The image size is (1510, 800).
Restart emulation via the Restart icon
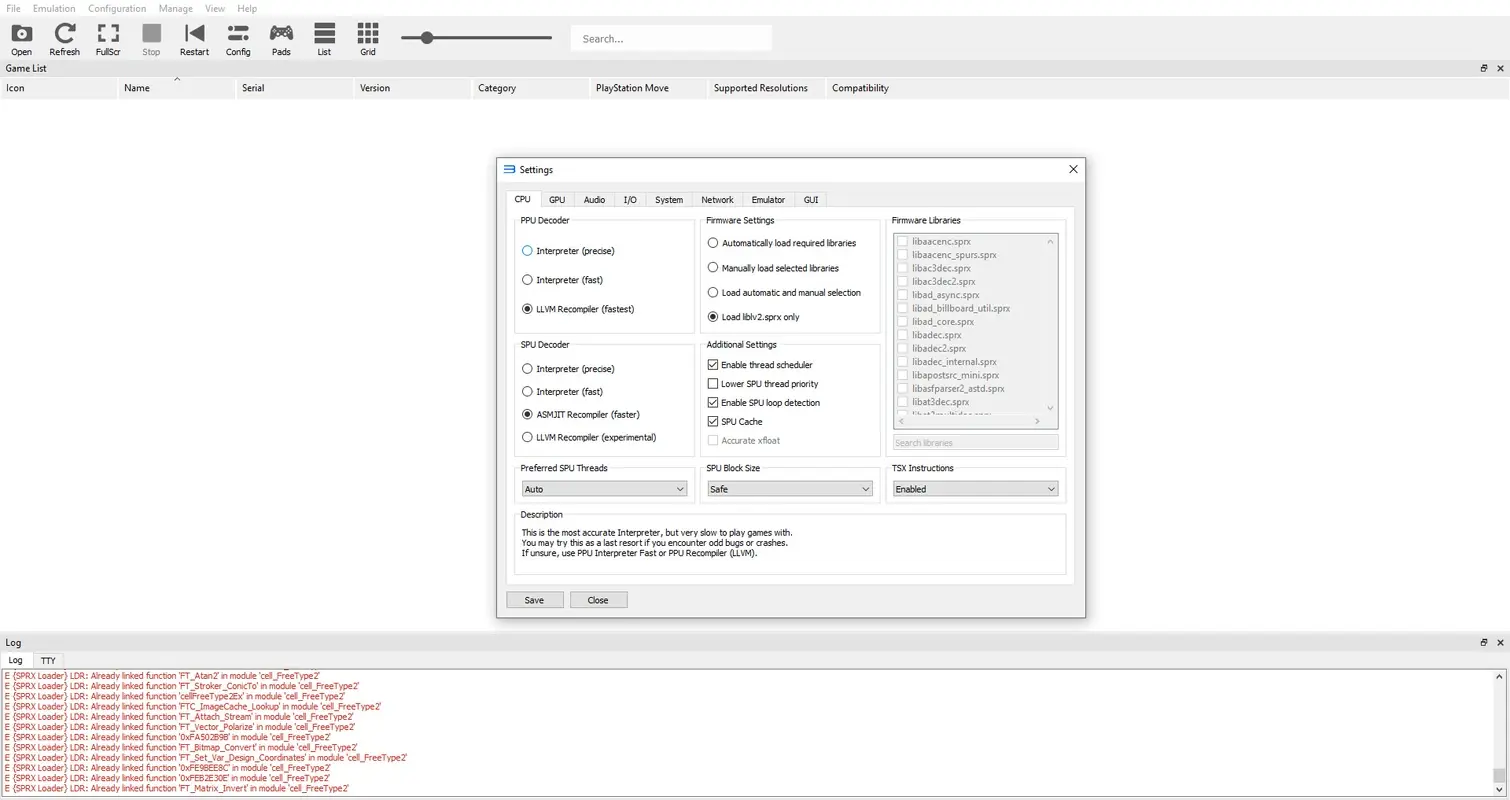tap(194, 38)
